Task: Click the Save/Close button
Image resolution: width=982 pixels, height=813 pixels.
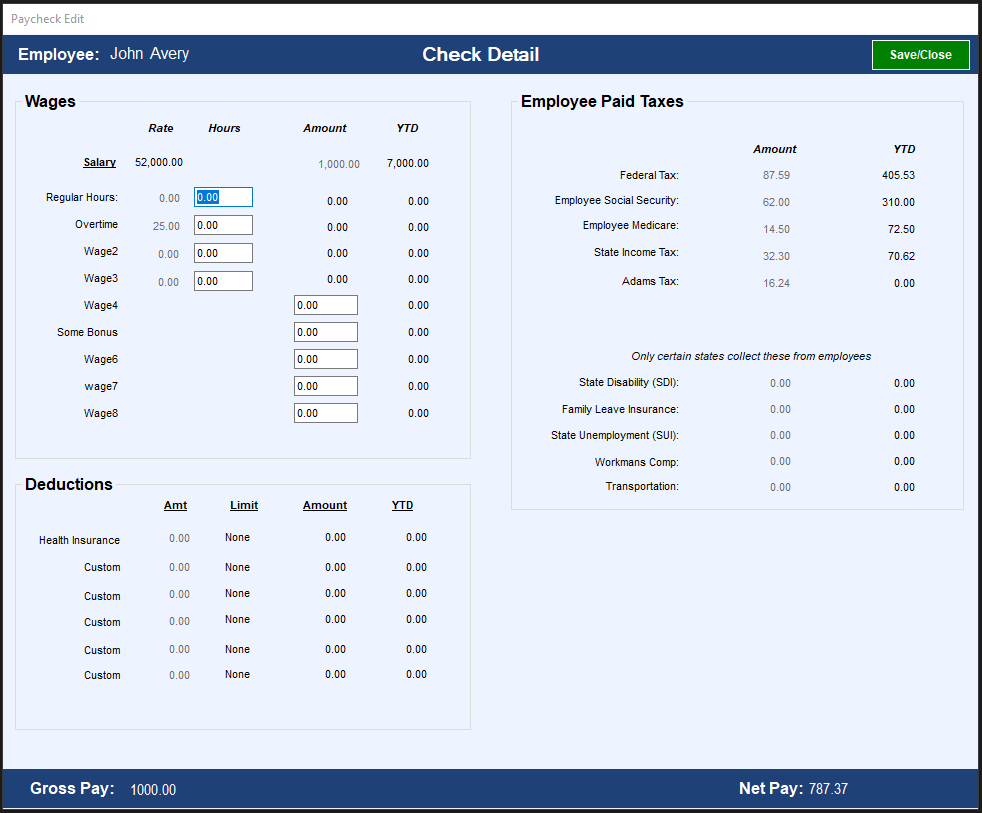Action: 919,55
